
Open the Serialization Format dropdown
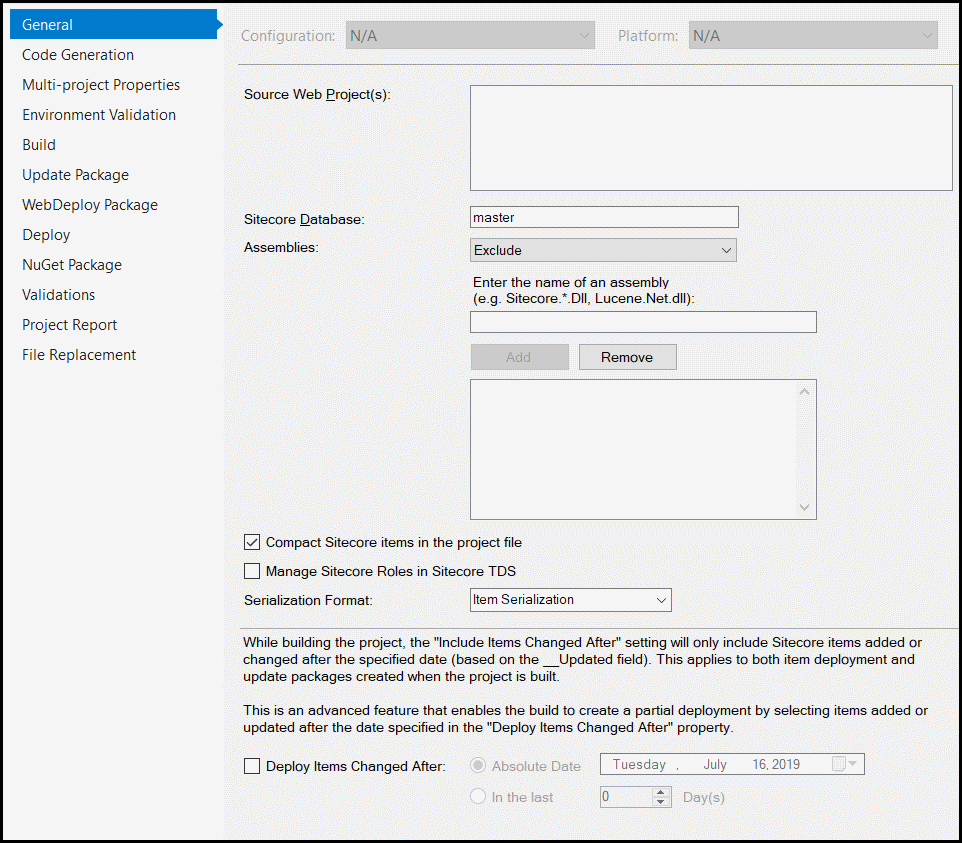coord(571,600)
